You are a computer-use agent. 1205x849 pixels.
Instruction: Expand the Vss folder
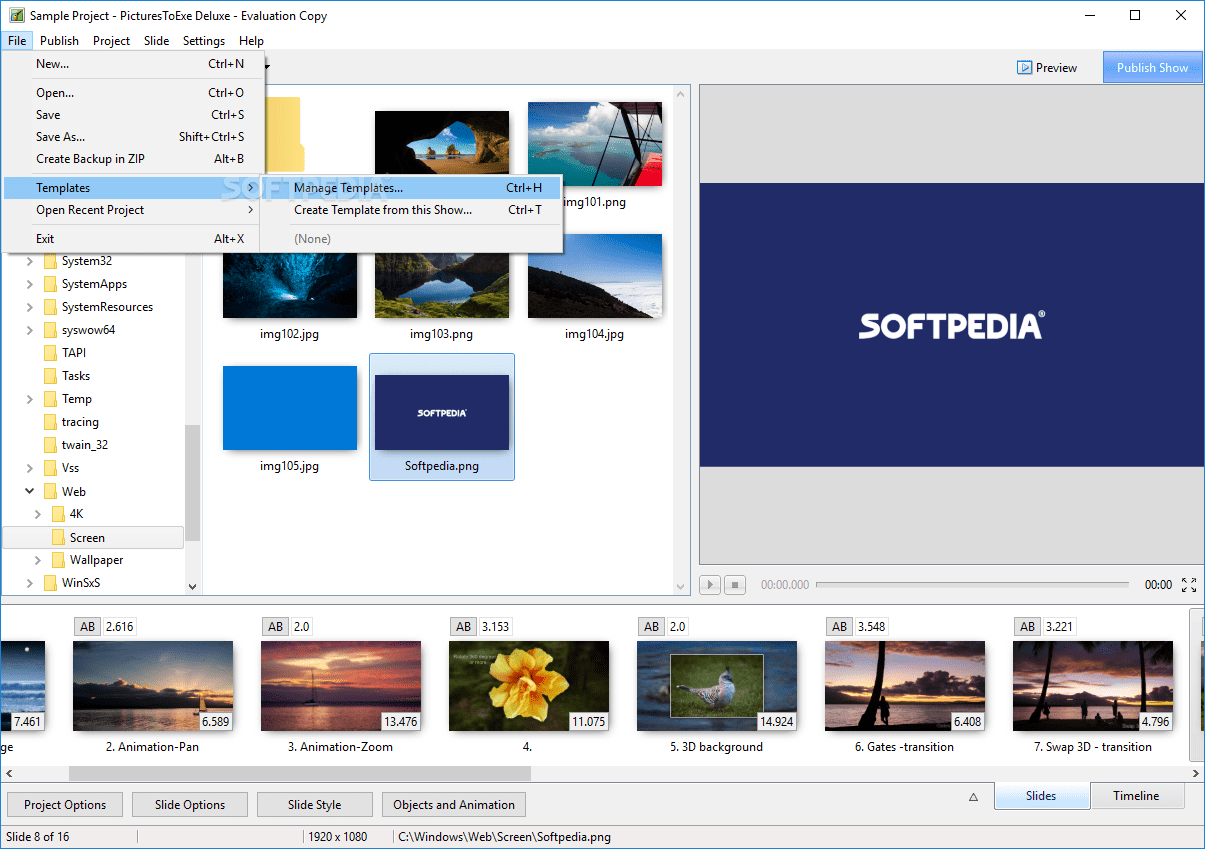coord(30,468)
